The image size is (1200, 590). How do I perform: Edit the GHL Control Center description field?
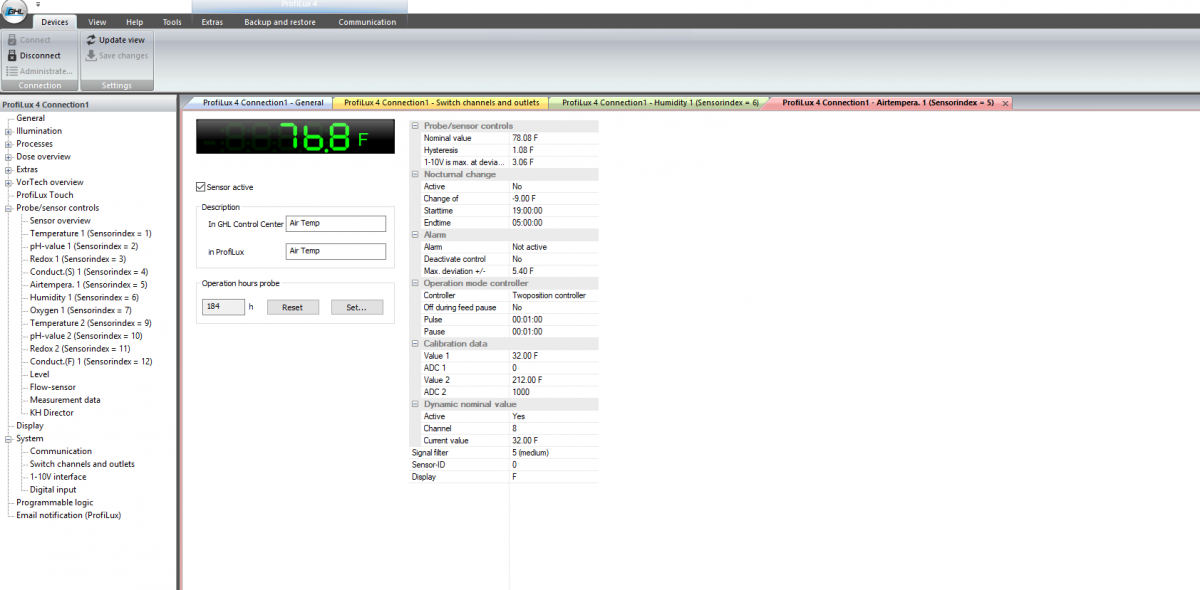click(x=336, y=224)
